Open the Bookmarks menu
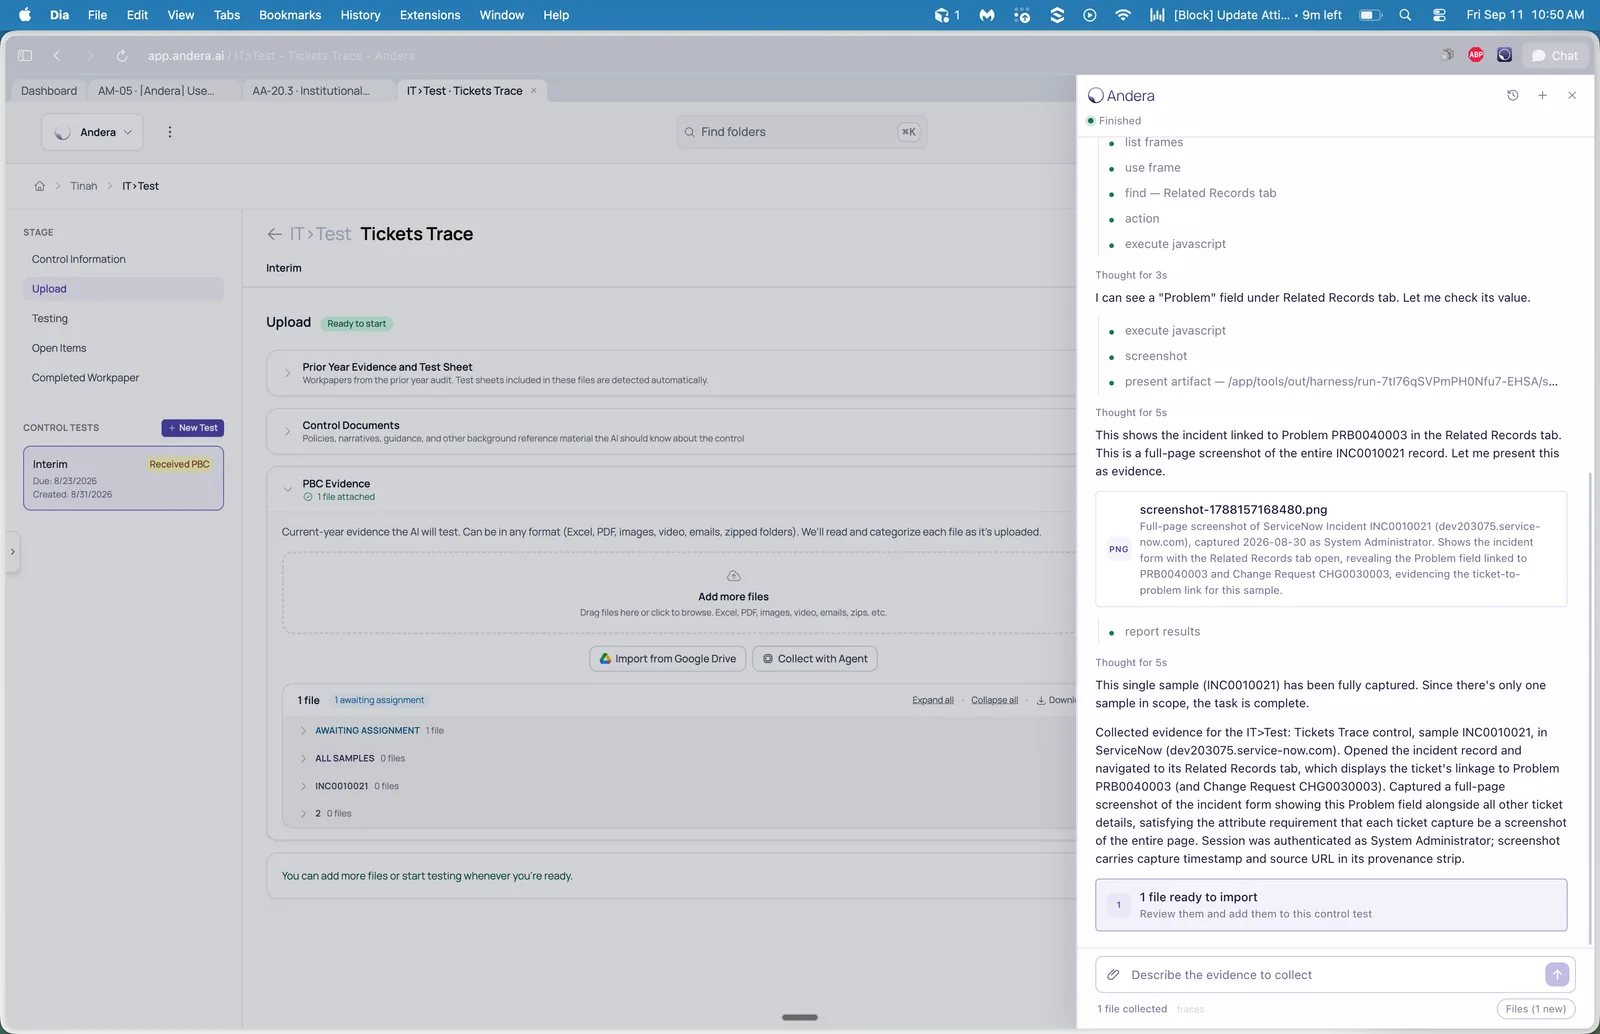Viewport: 1600px width, 1034px height. (x=290, y=15)
